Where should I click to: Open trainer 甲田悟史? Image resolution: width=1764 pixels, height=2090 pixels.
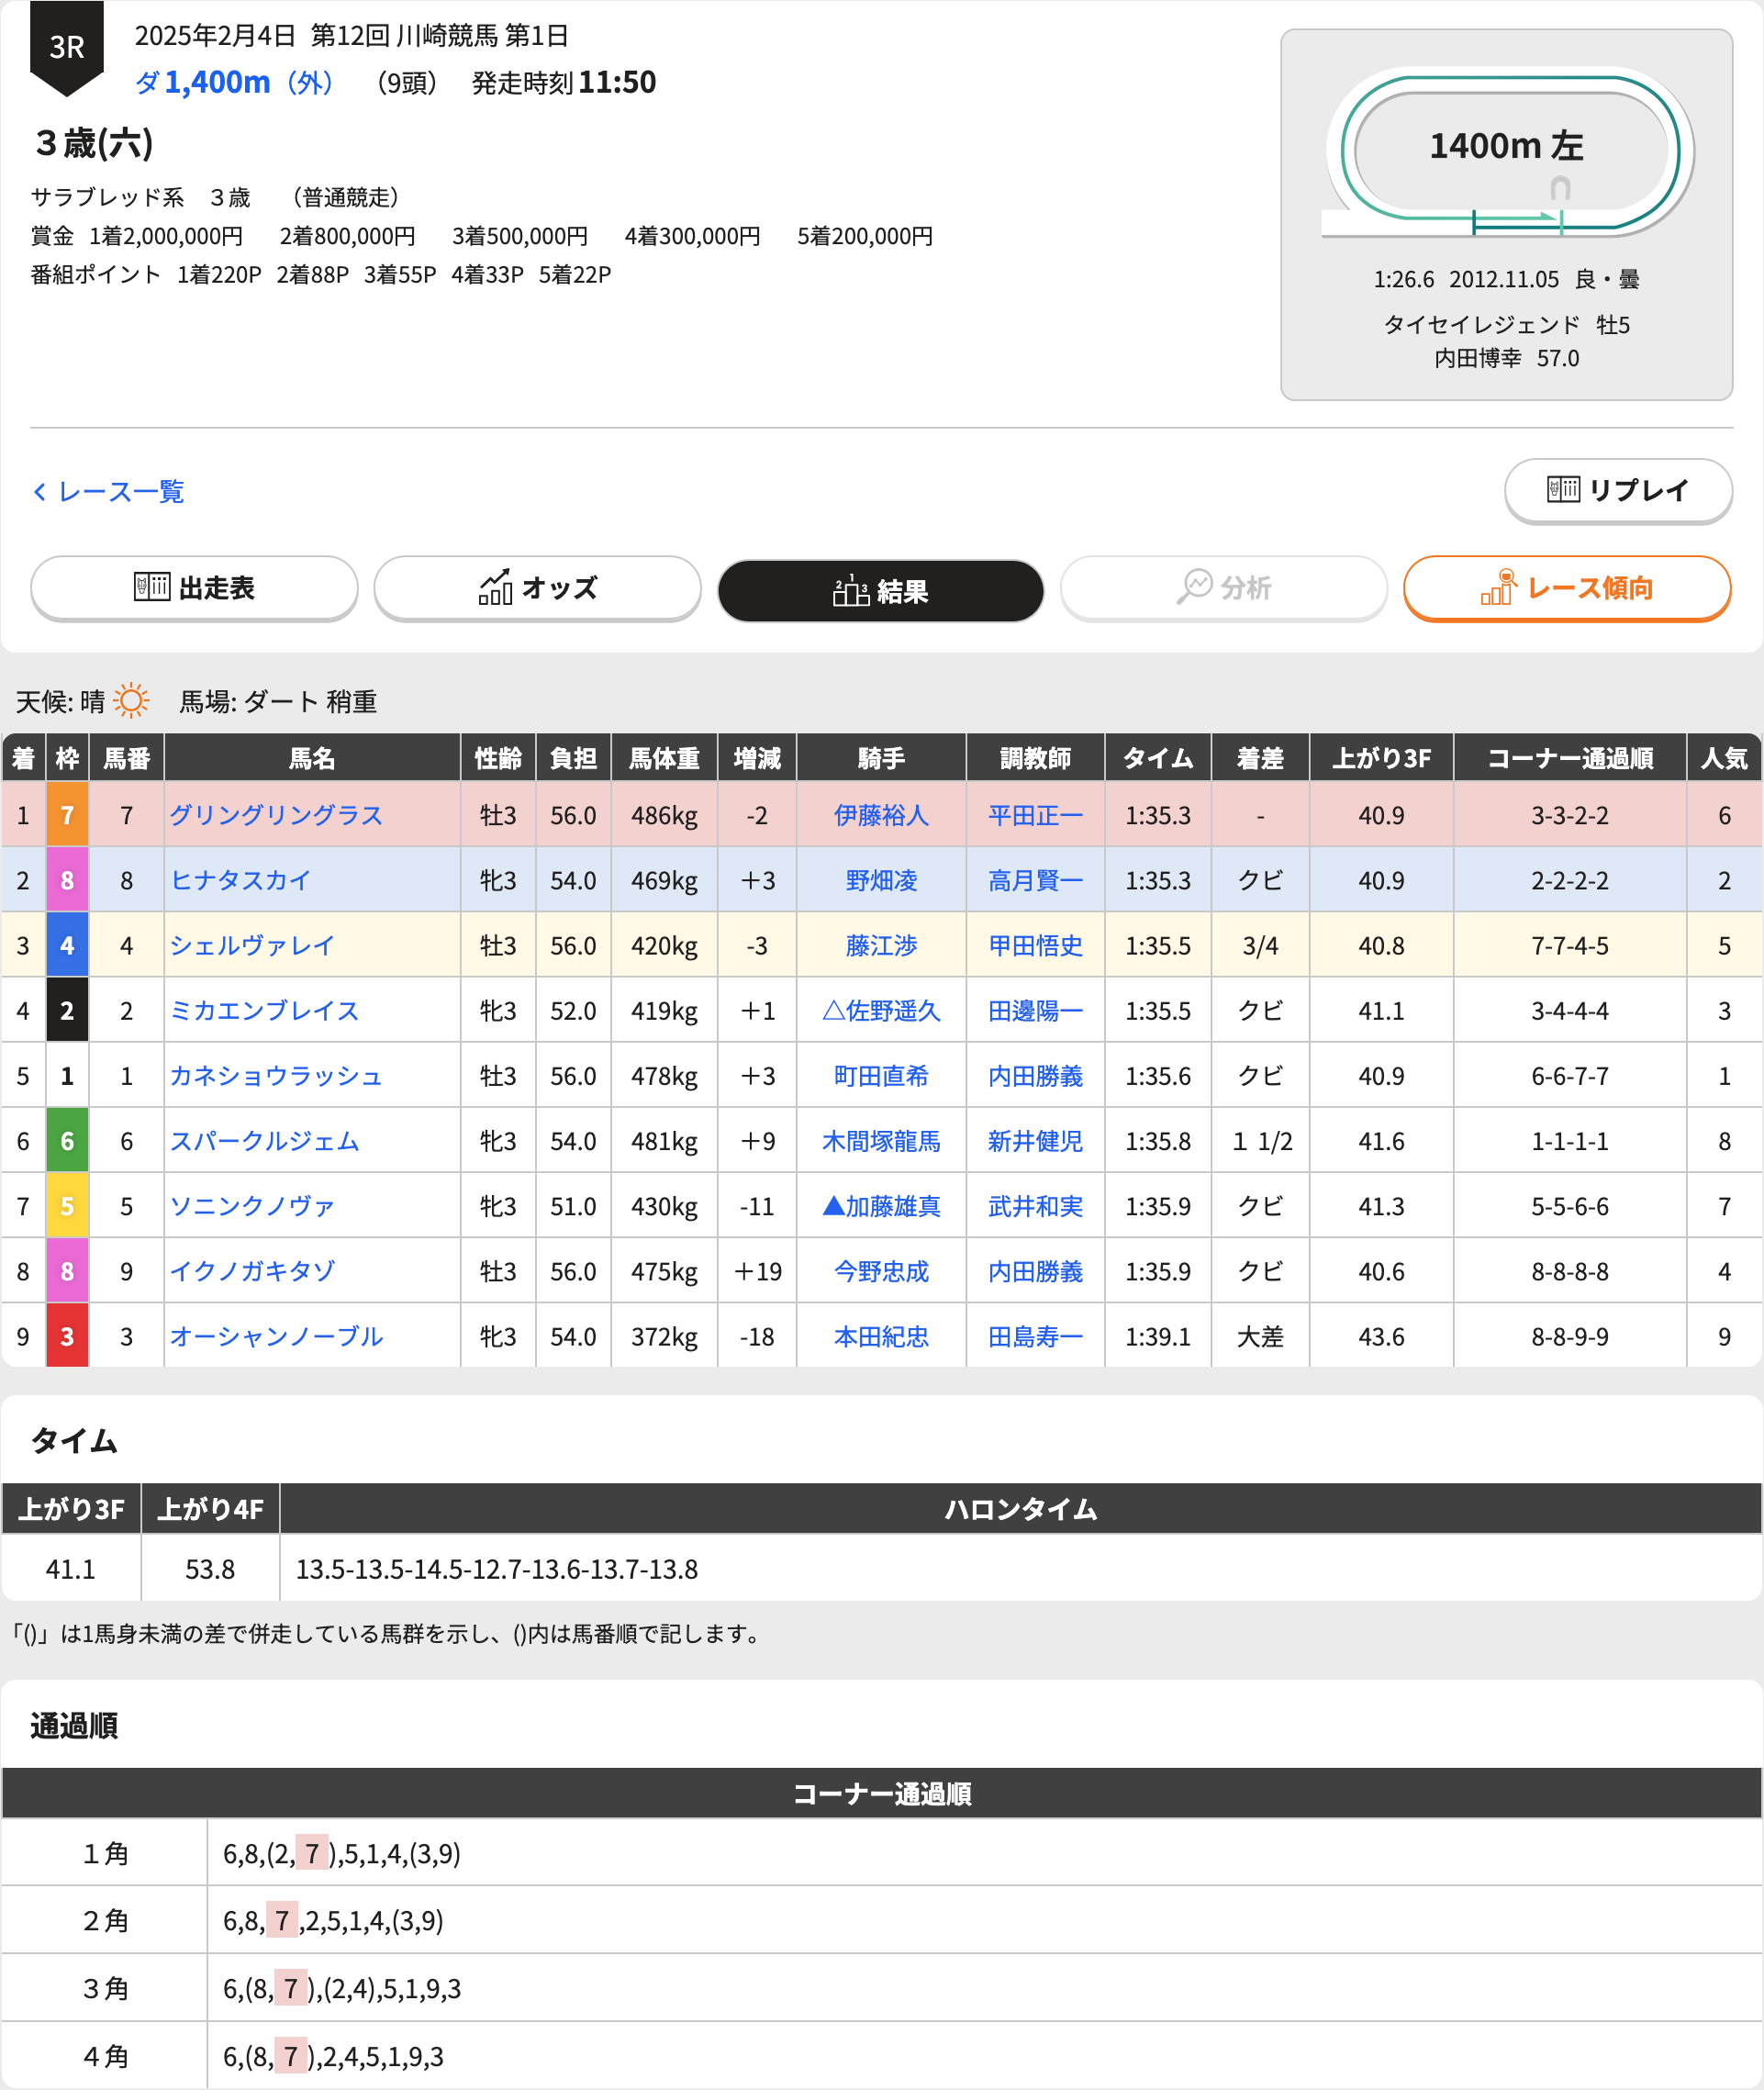tap(1035, 945)
